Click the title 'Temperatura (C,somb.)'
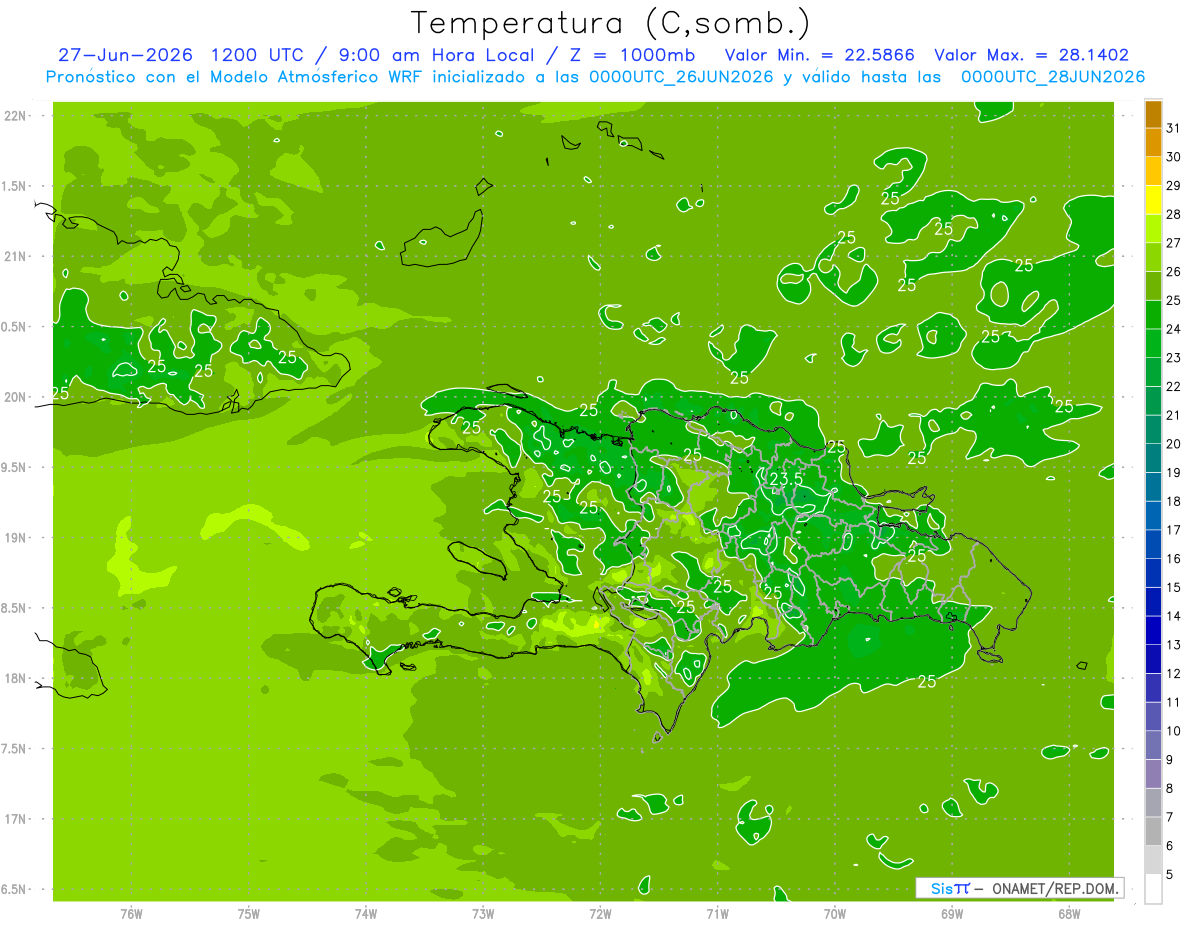 [x=611, y=24]
